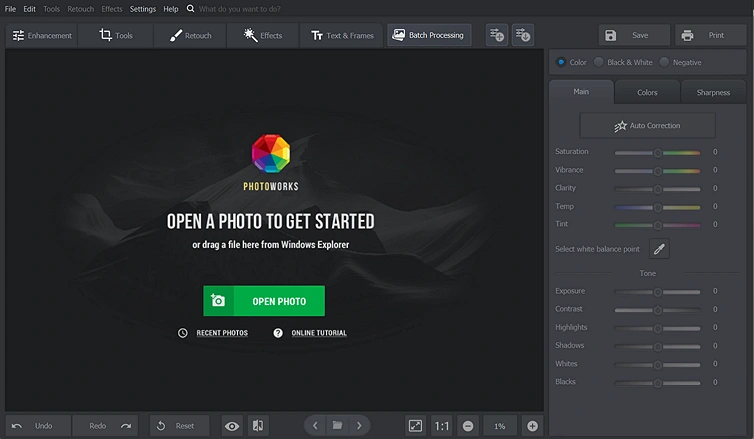
Task: Open the Settings menu
Action: pos(143,9)
